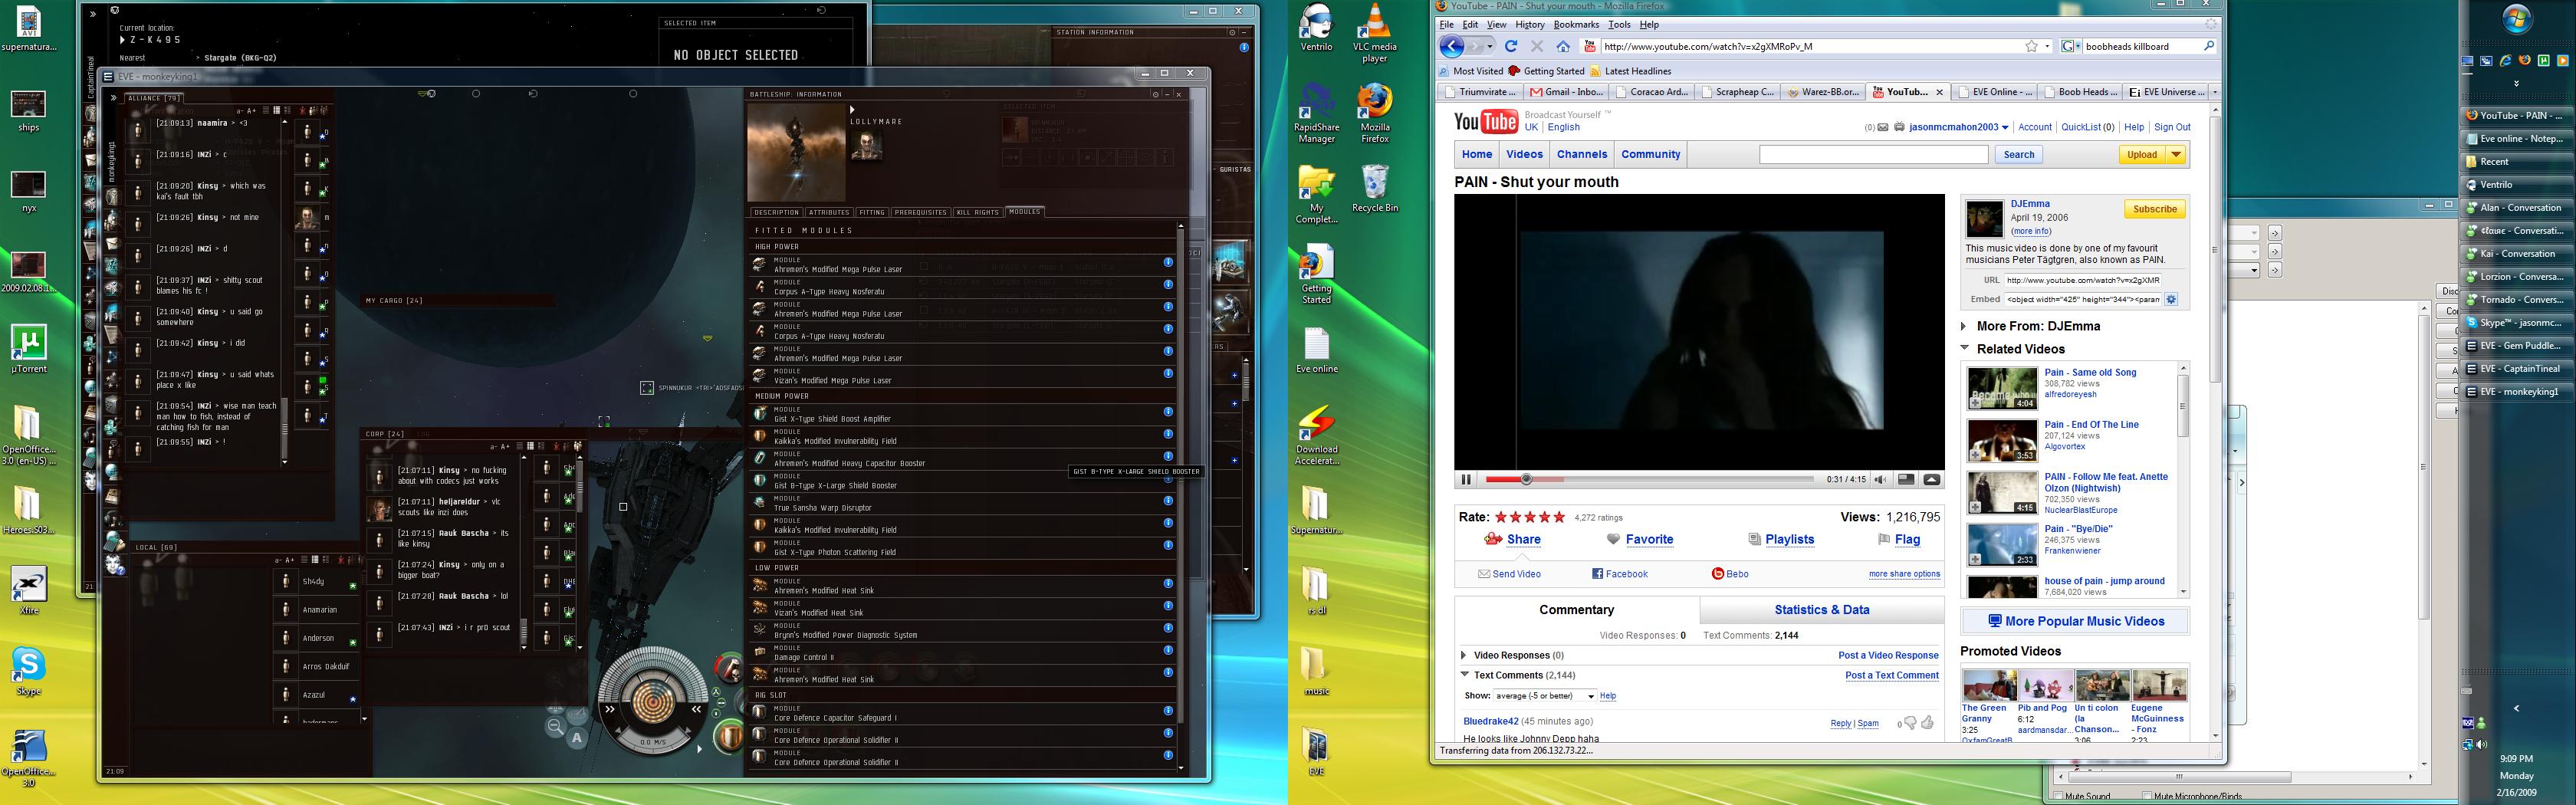Click the yellow Subscribe button
The image size is (2576, 805).
(x=2154, y=209)
